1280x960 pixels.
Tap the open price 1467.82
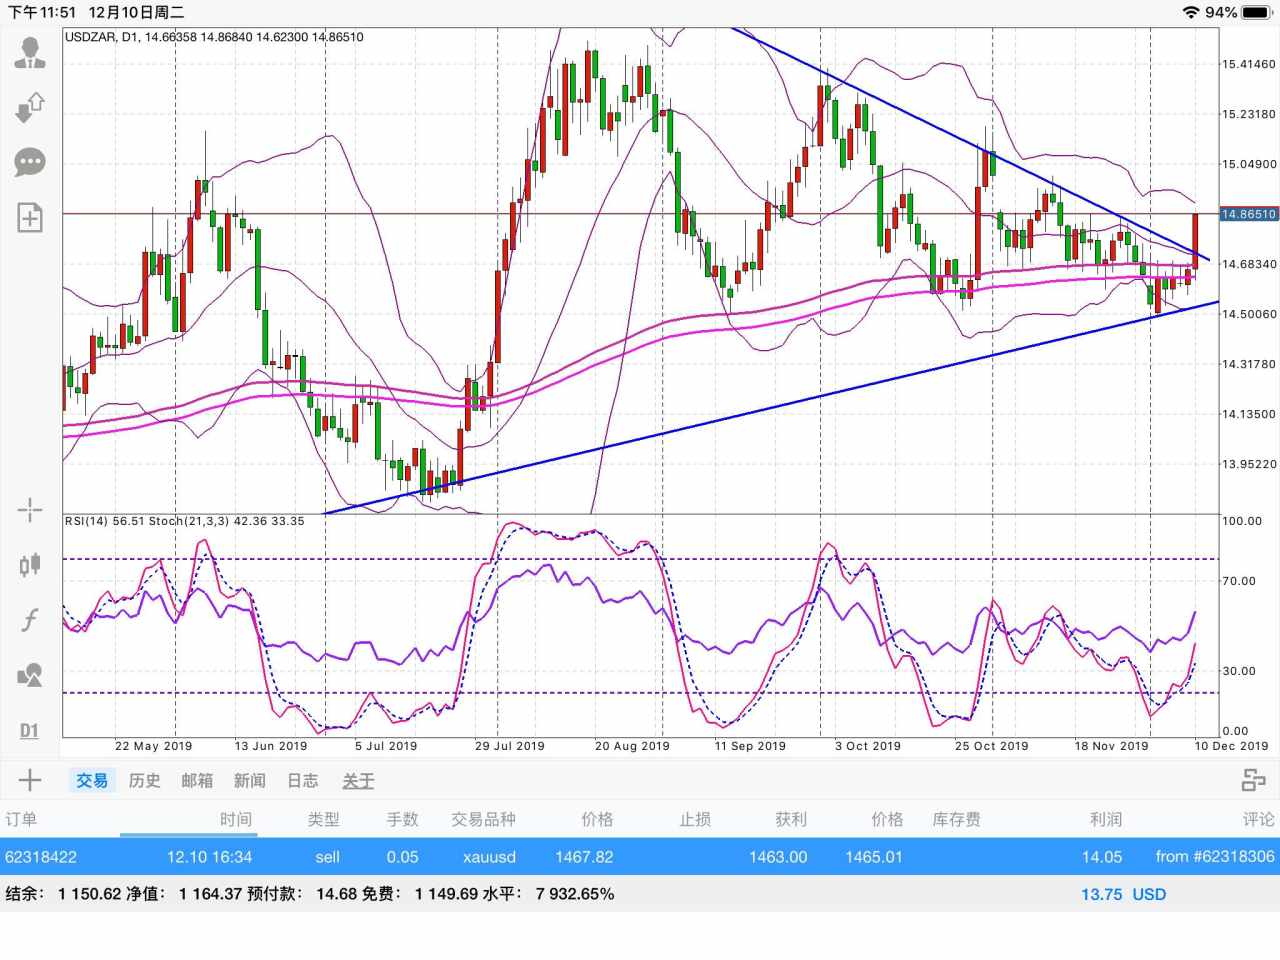pos(584,857)
